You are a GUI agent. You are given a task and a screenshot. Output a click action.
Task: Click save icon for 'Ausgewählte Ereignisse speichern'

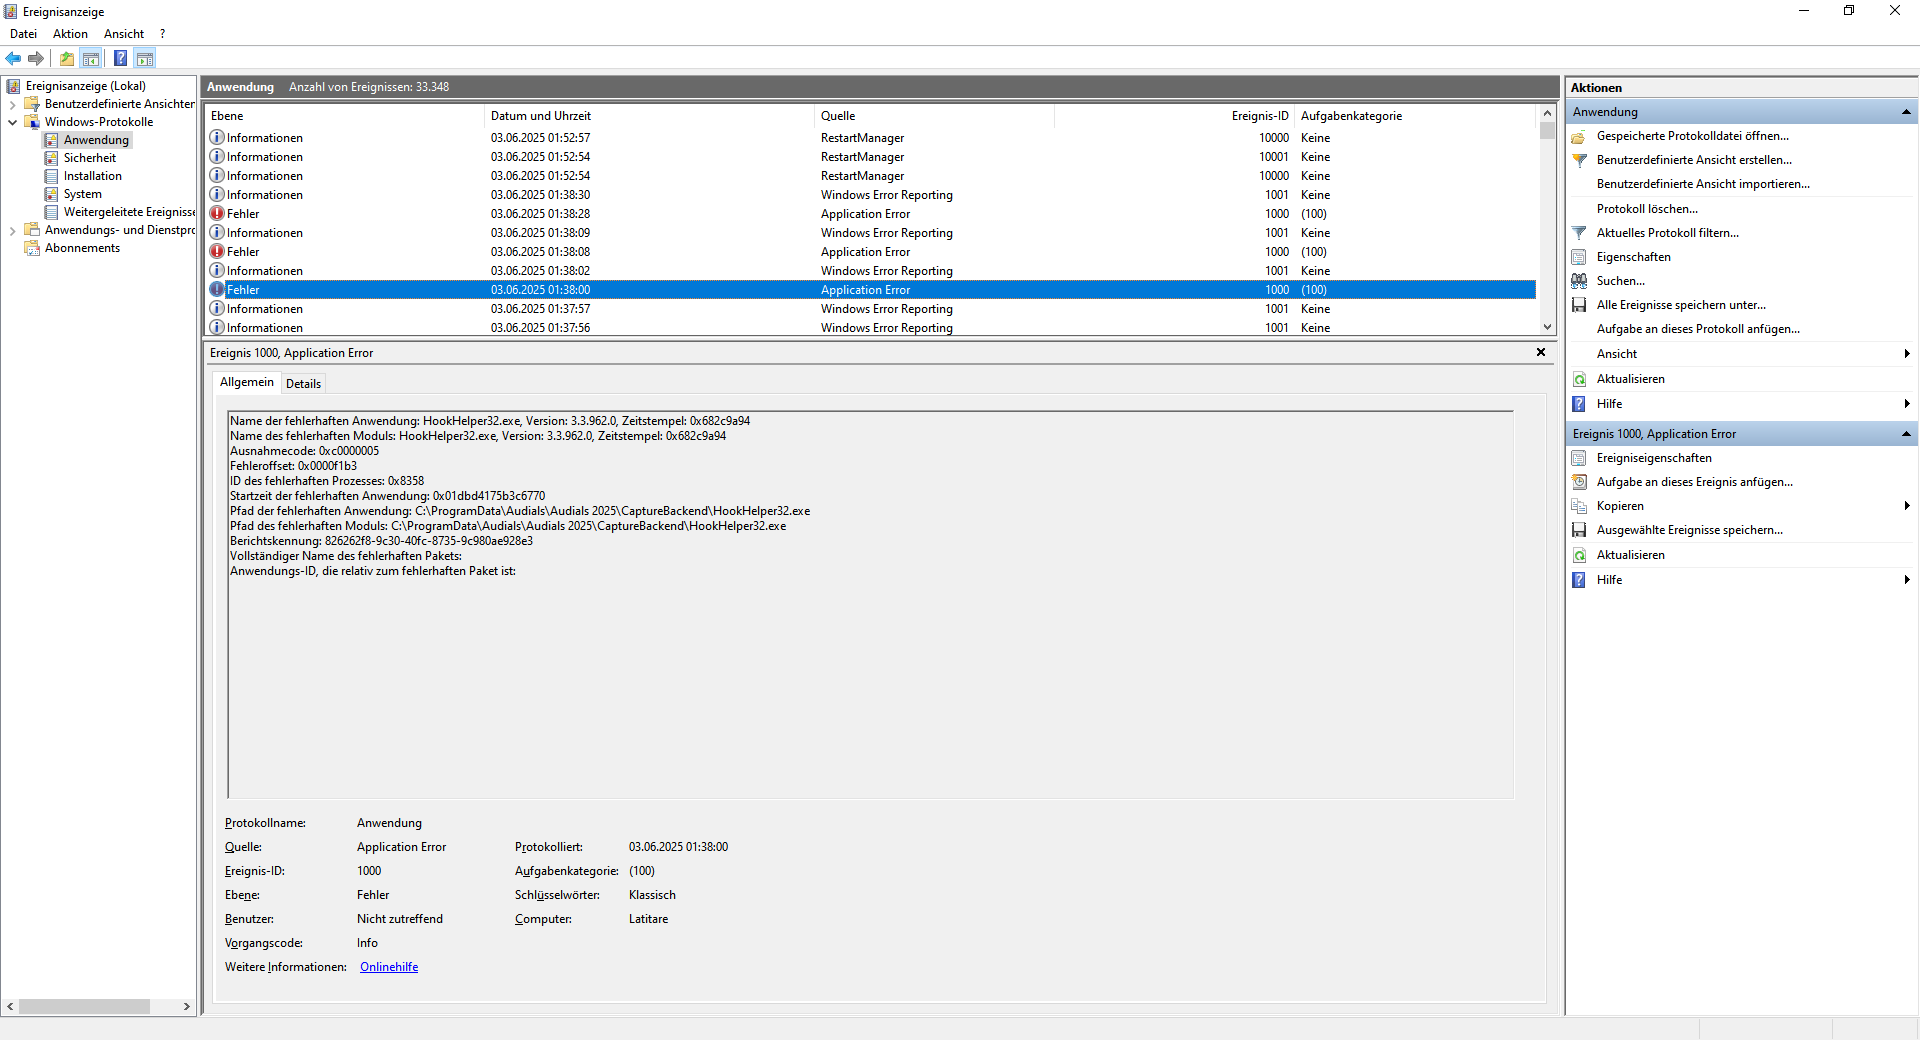click(x=1579, y=530)
